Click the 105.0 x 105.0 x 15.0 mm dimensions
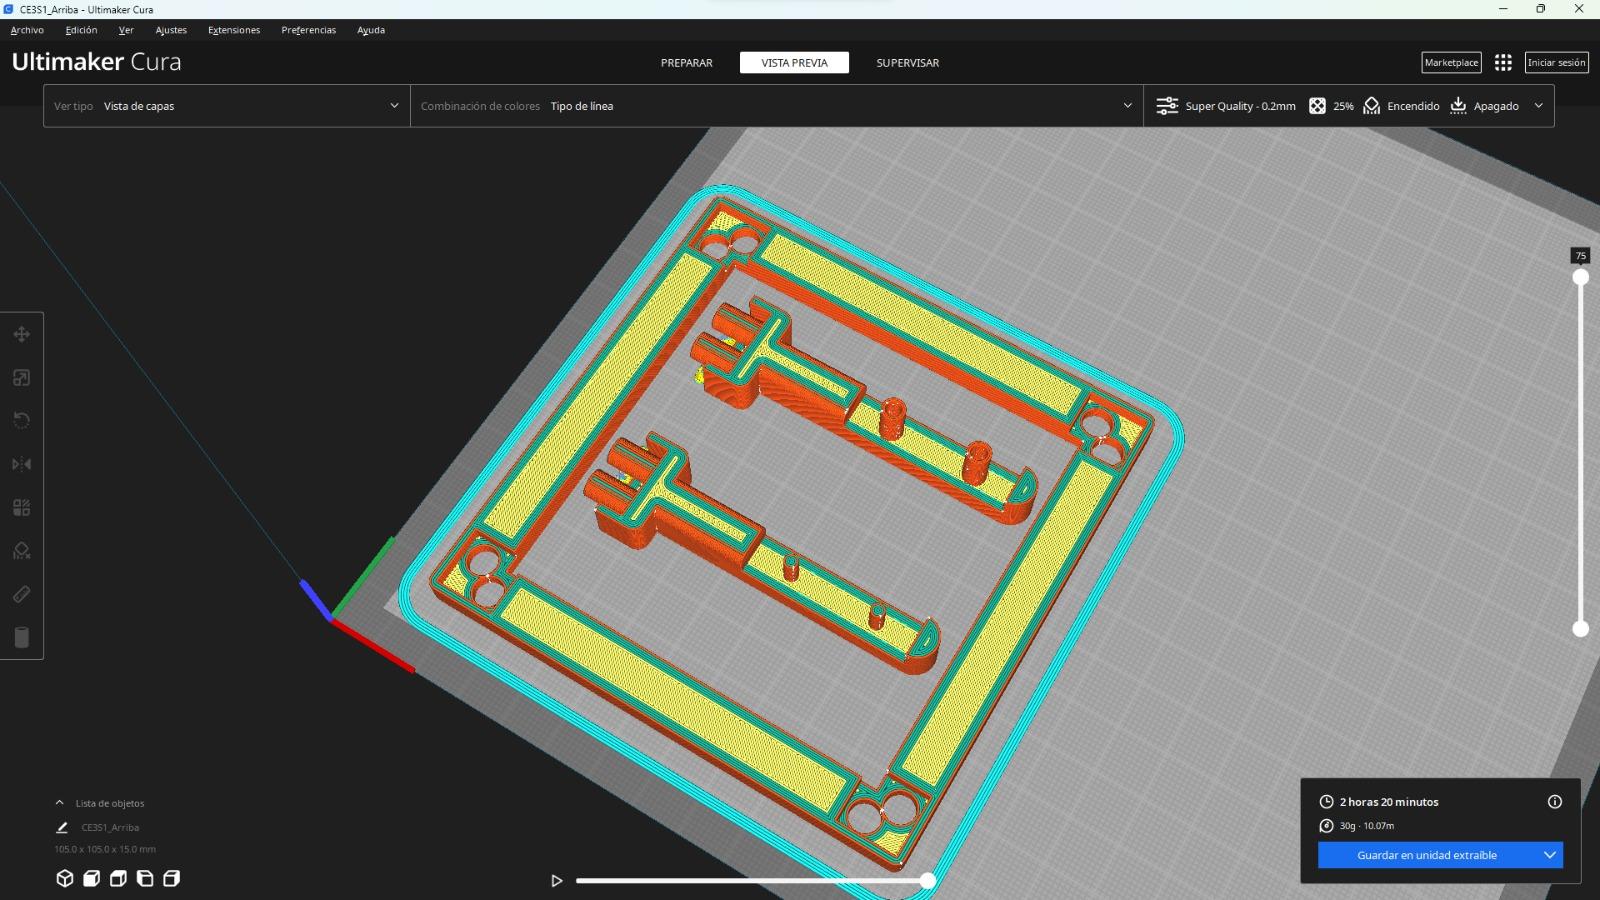This screenshot has width=1600, height=900. [x=105, y=849]
